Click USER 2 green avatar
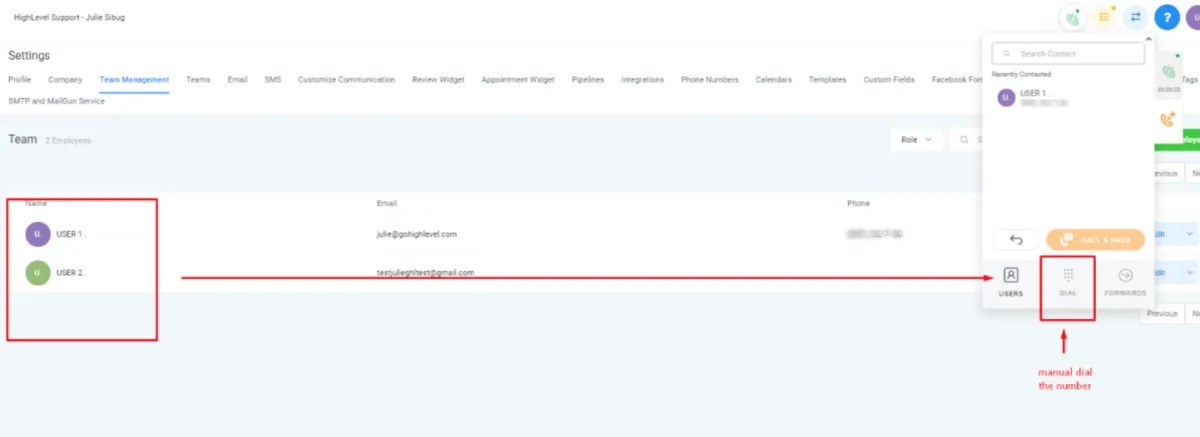 [37, 272]
